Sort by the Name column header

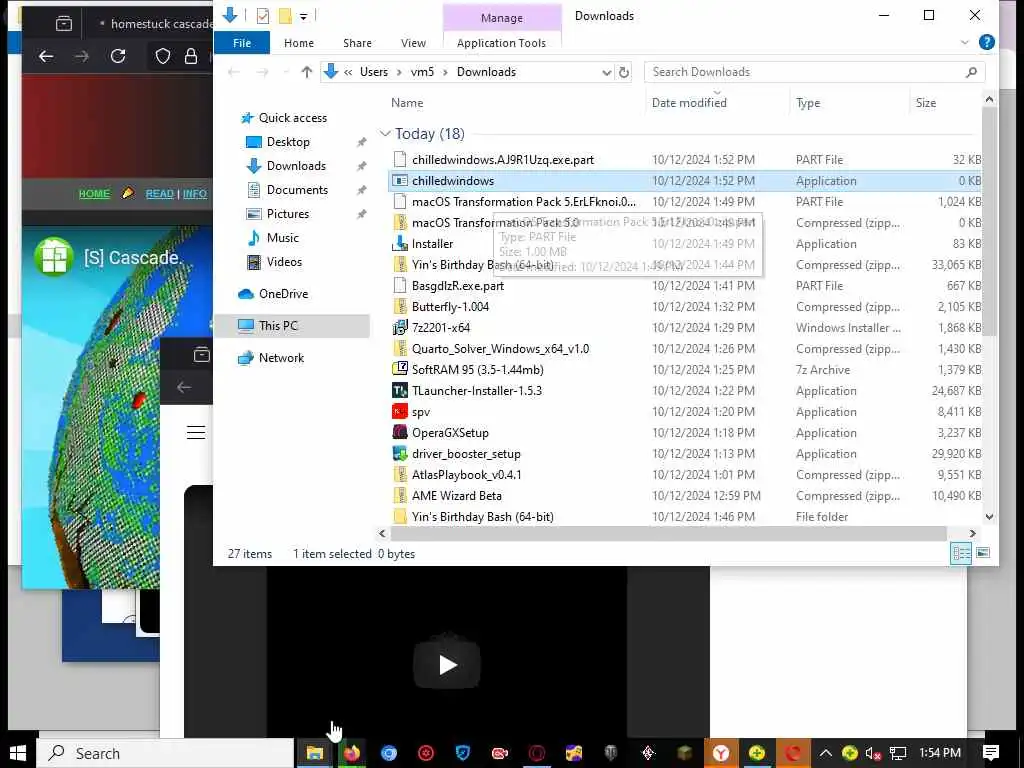[x=407, y=103]
